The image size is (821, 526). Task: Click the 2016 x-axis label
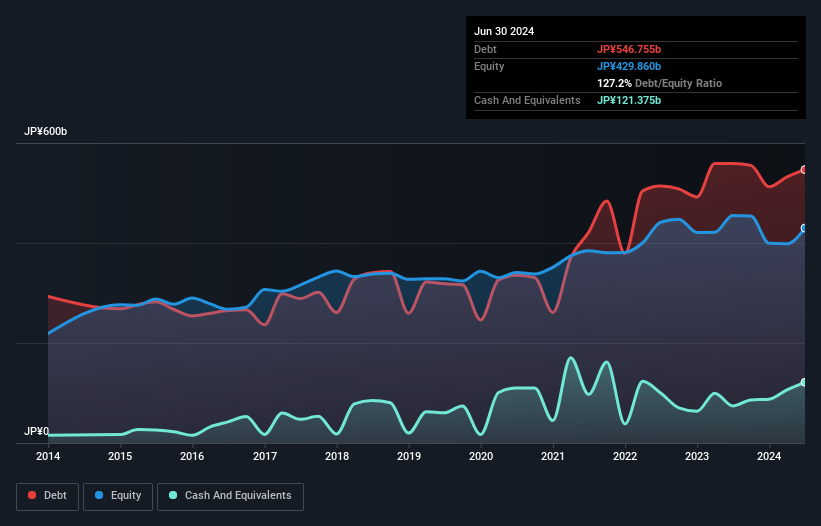pyautogui.click(x=192, y=456)
